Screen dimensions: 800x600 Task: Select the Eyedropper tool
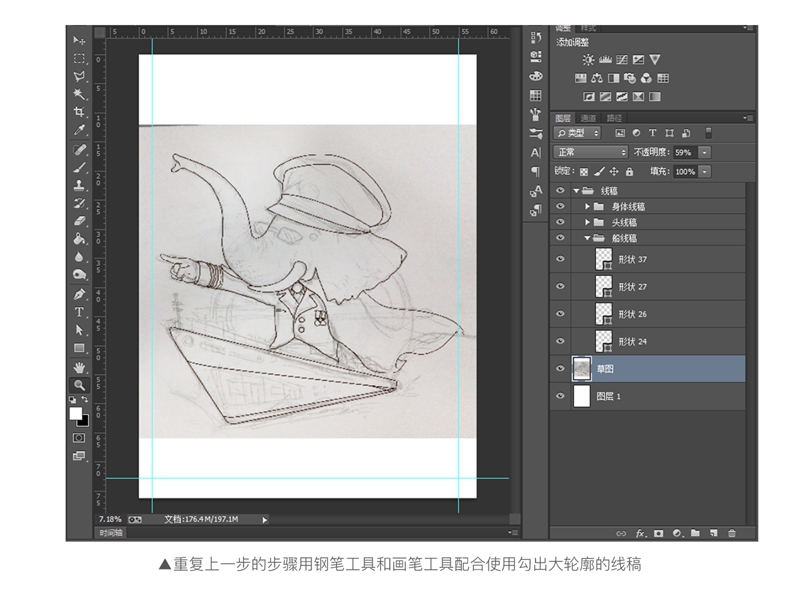(79, 130)
